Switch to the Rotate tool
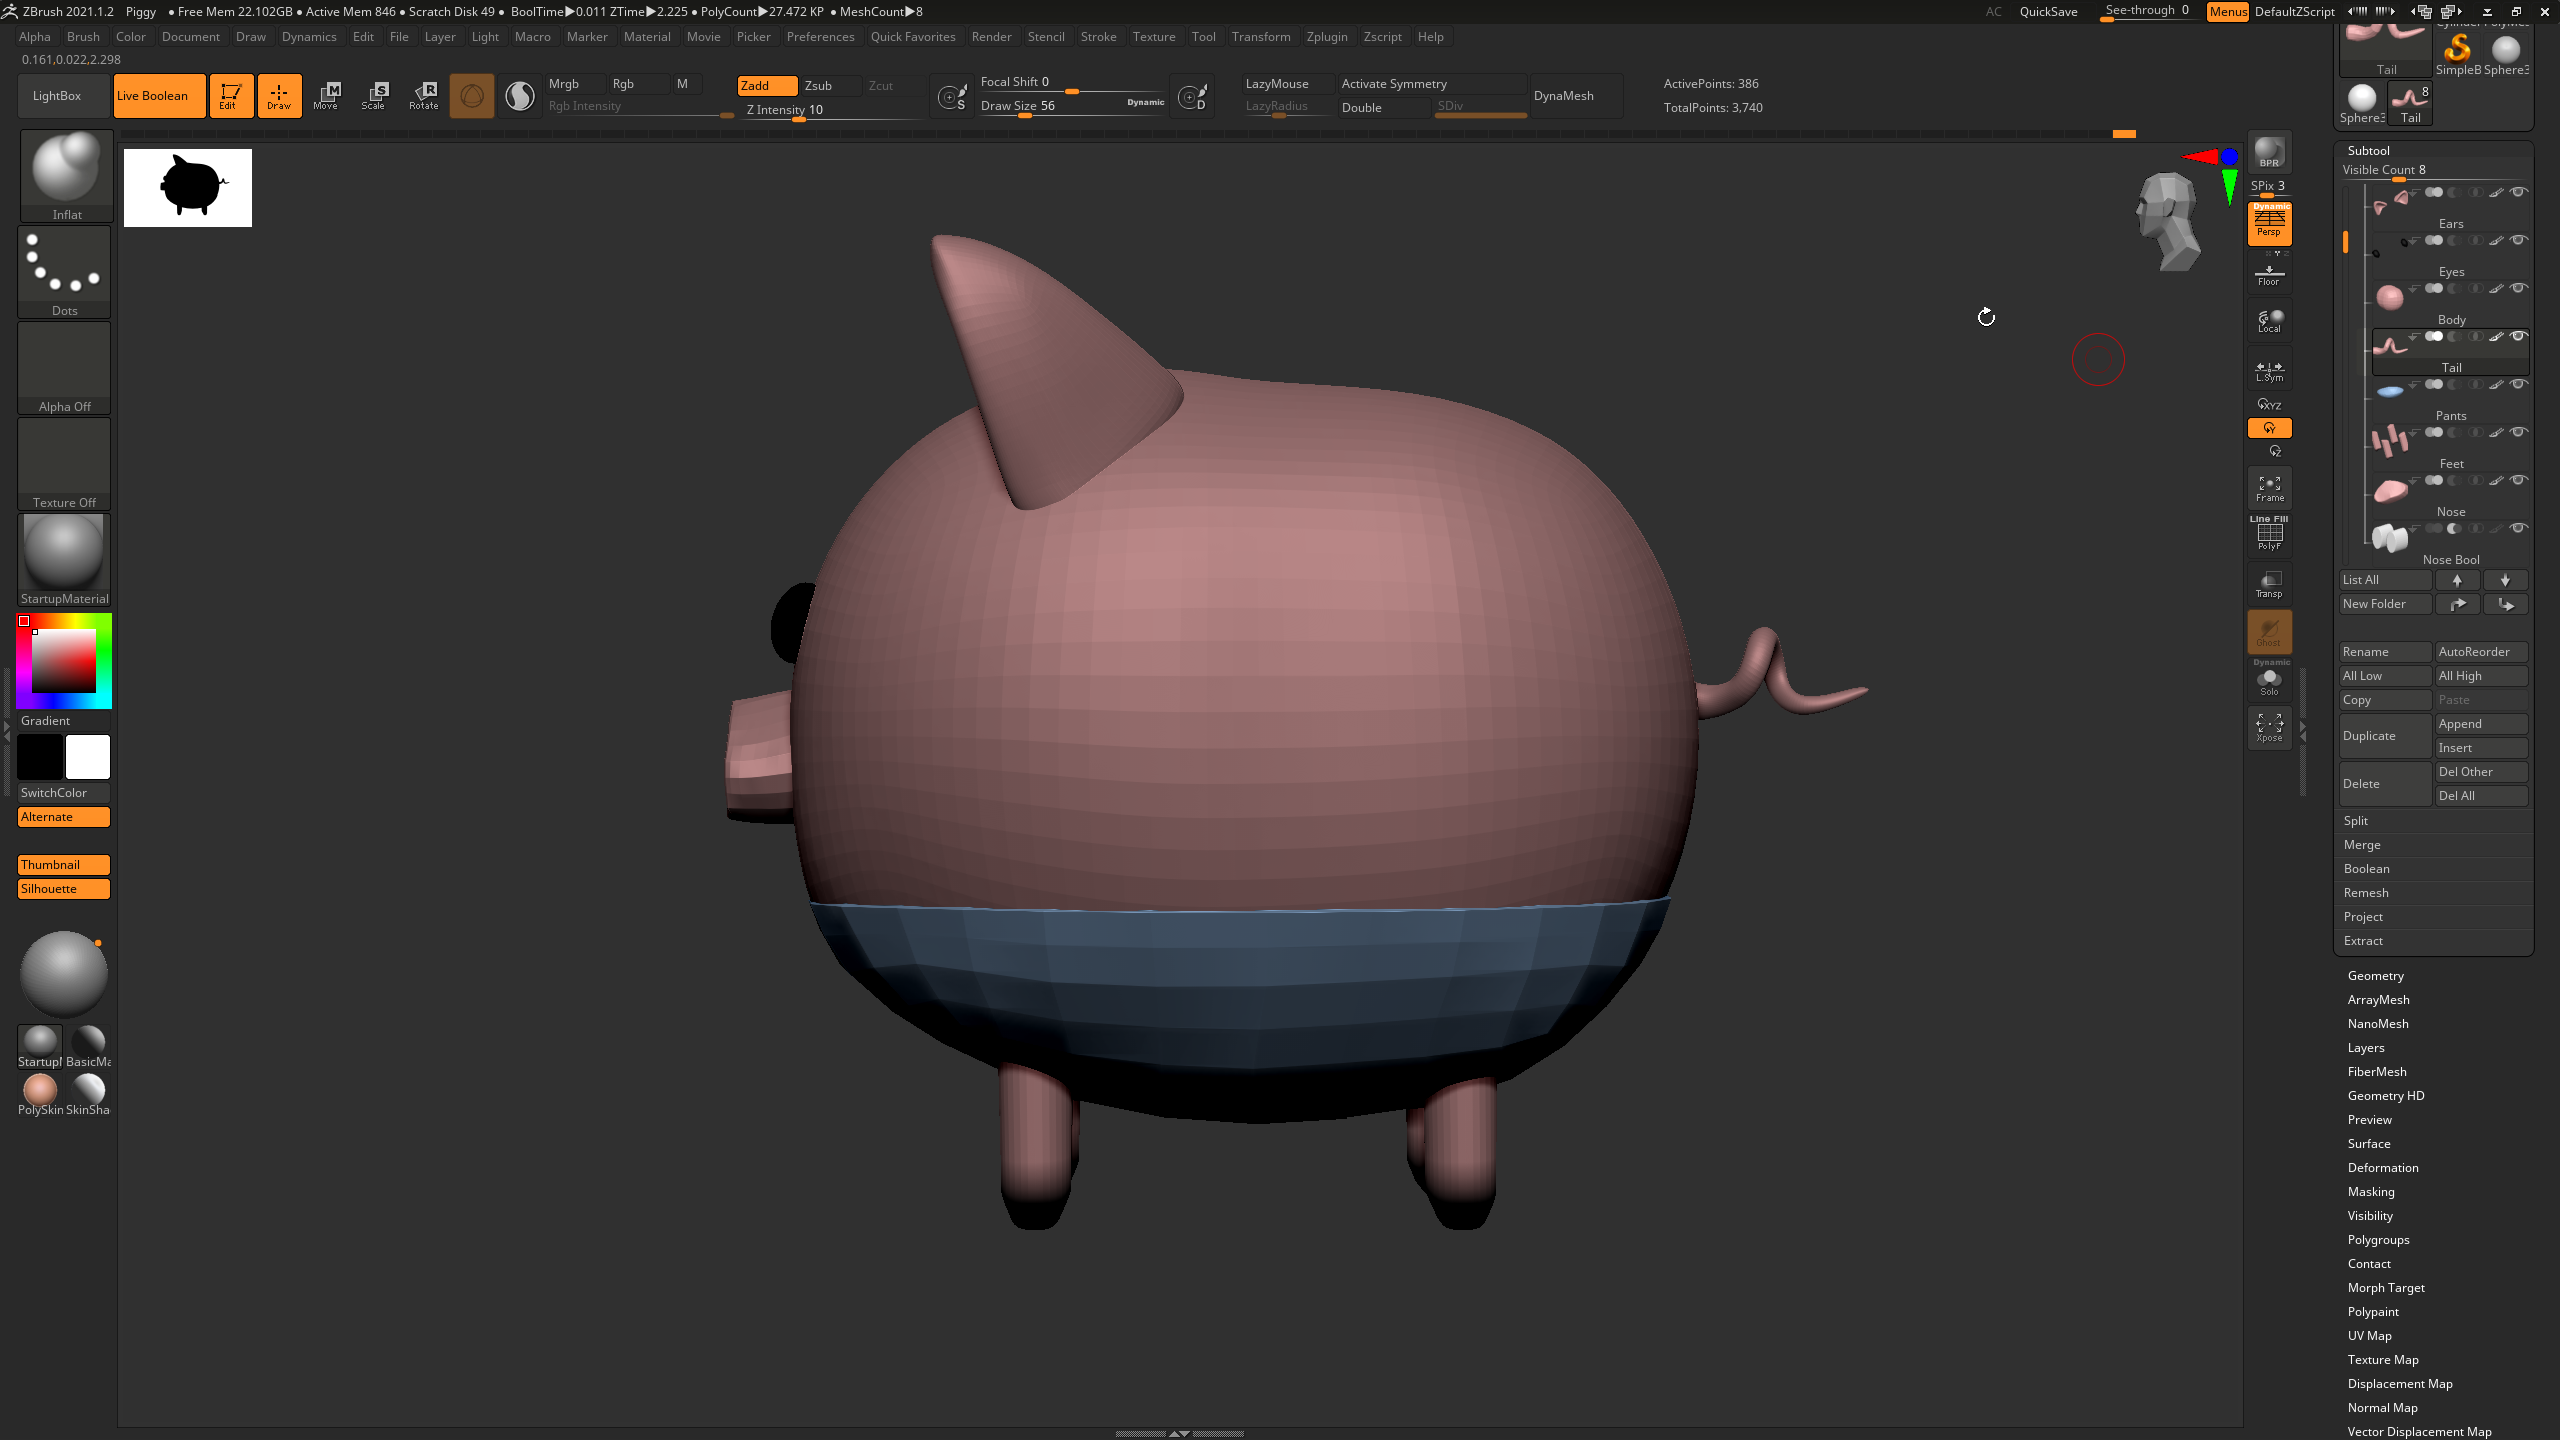2560x1440 pixels. point(423,96)
